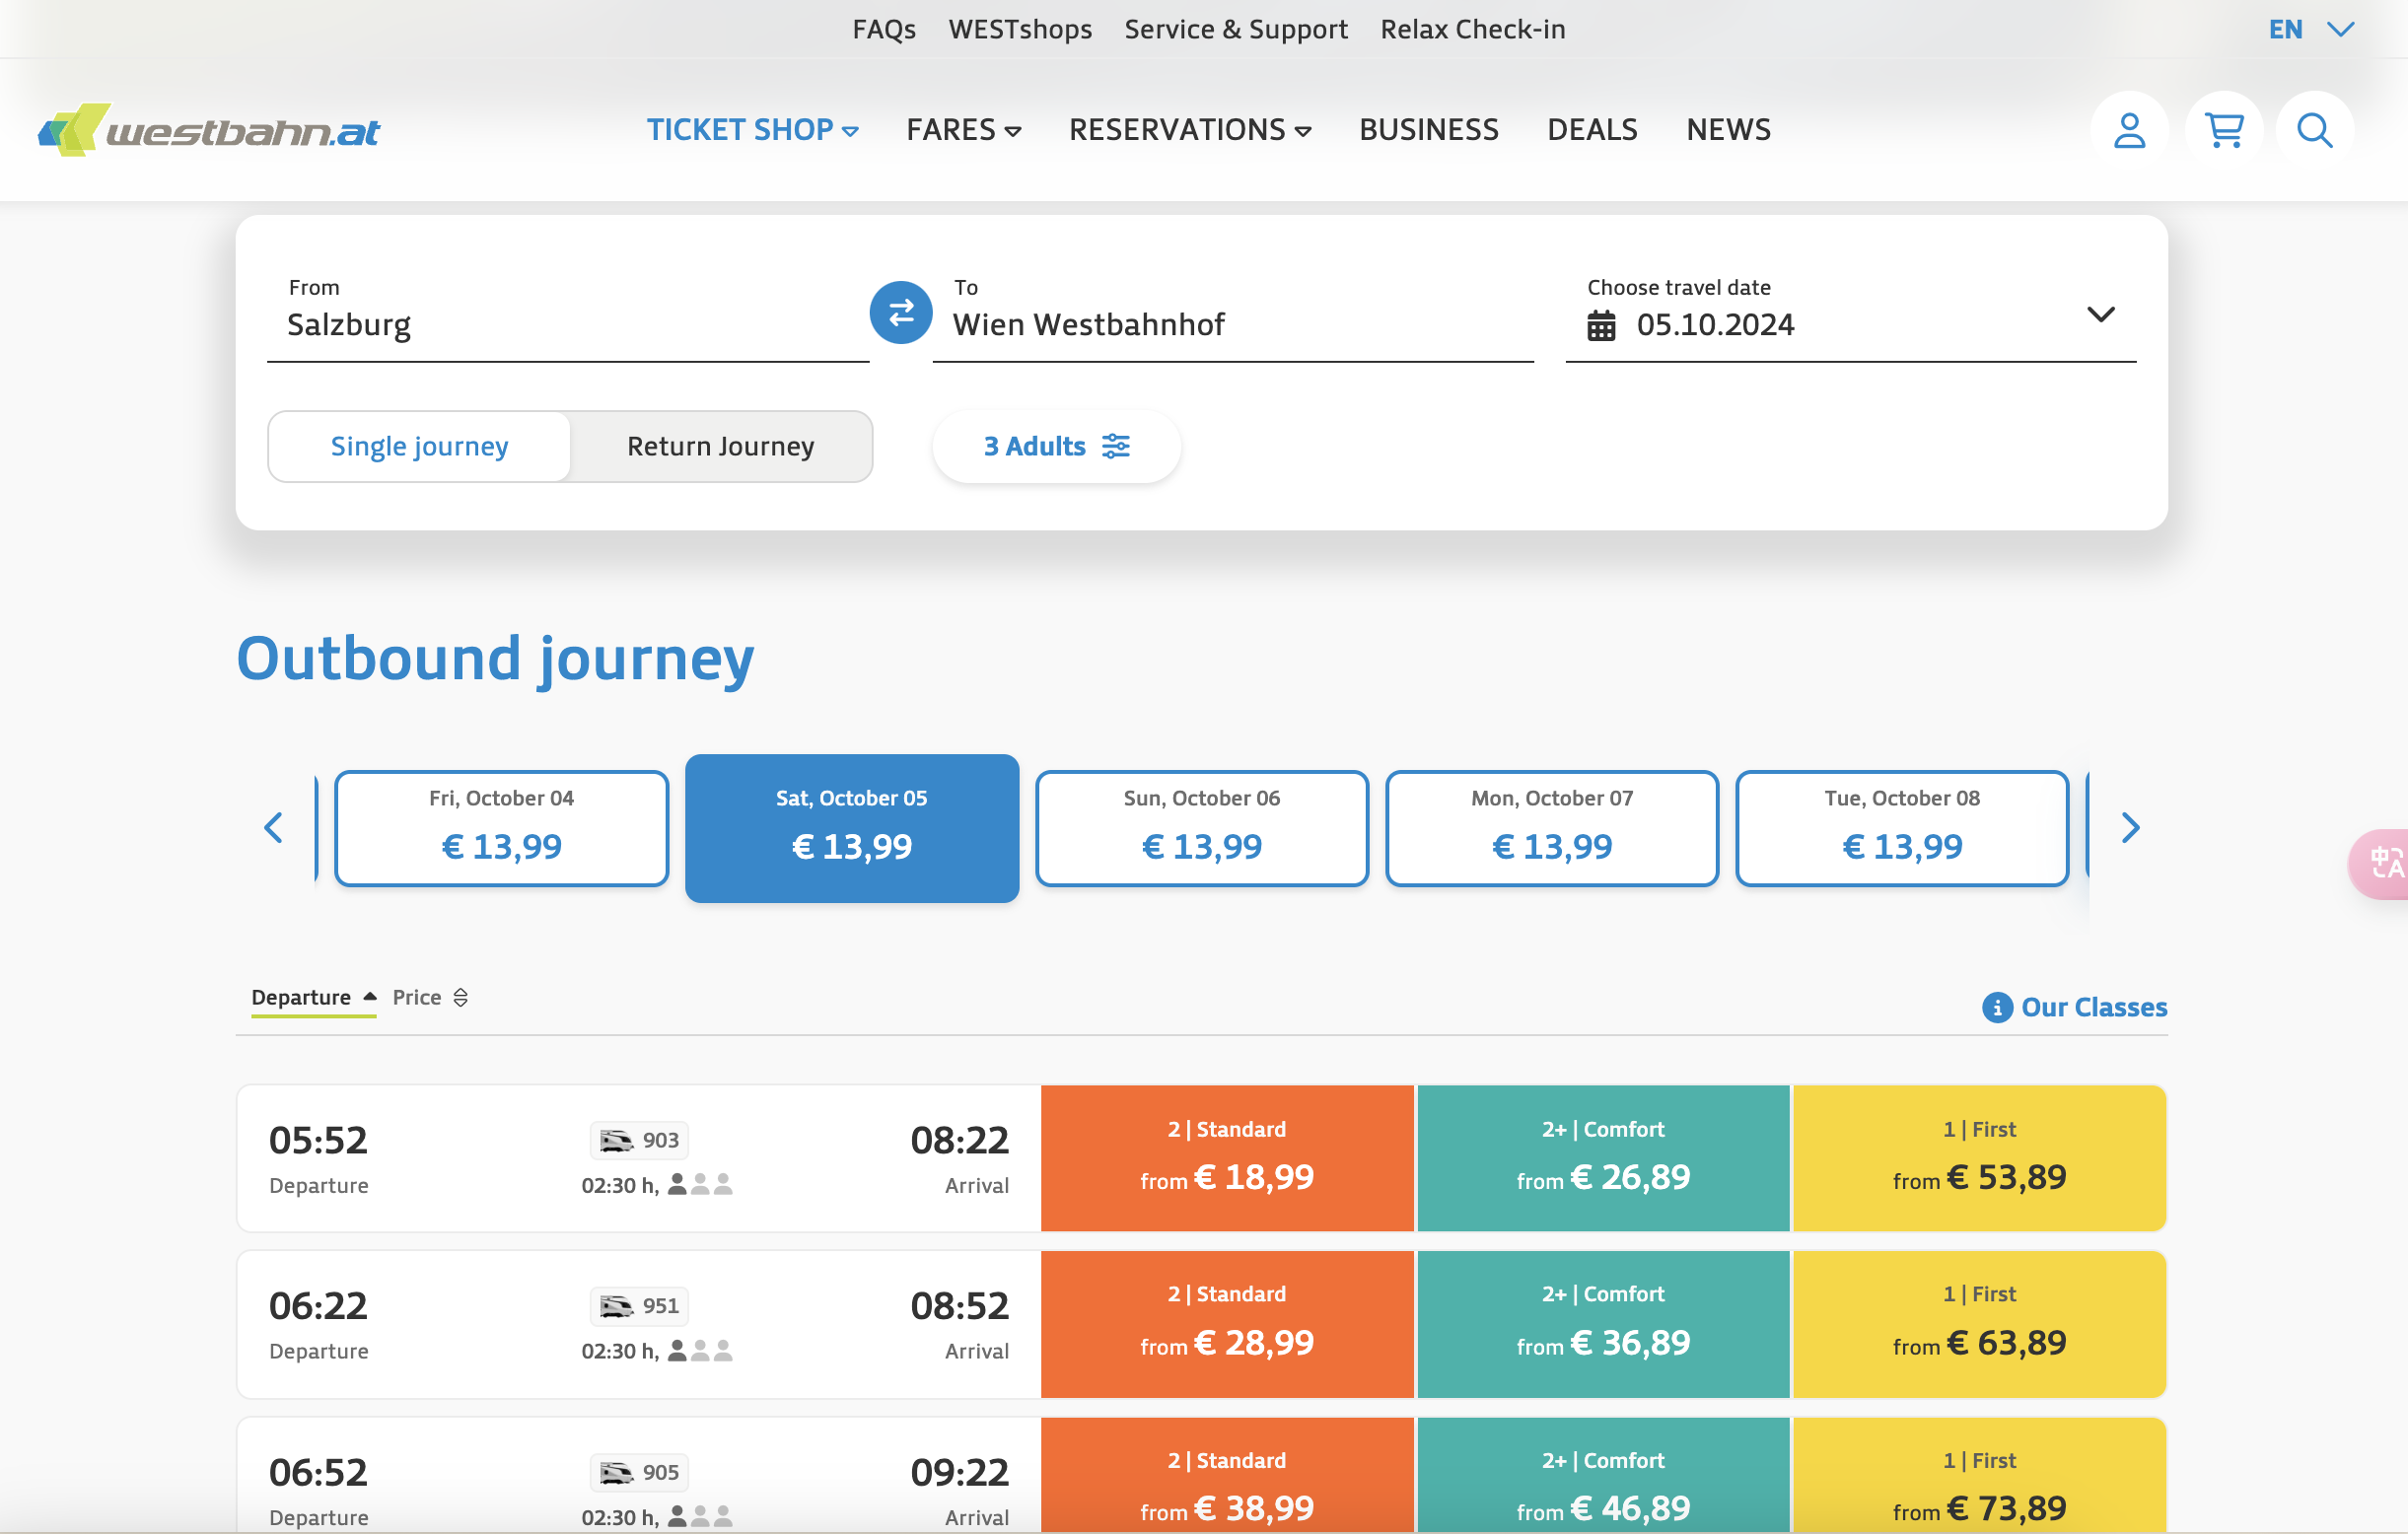Open NEWS in main navigation
The height and width of the screenshot is (1534, 2408).
click(x=1728, y=130)
